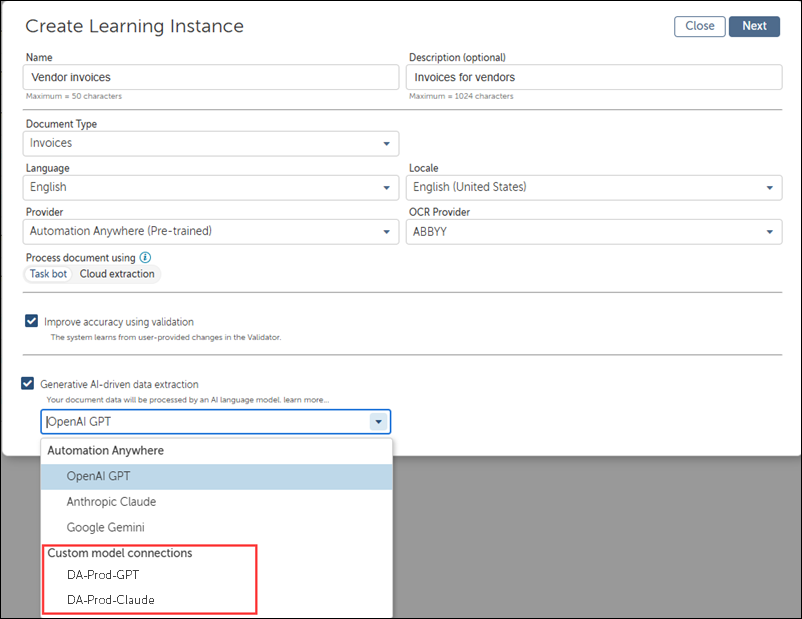Click the Maximum = 1024 characters hint
802x619 pixels.
point(461,96)
